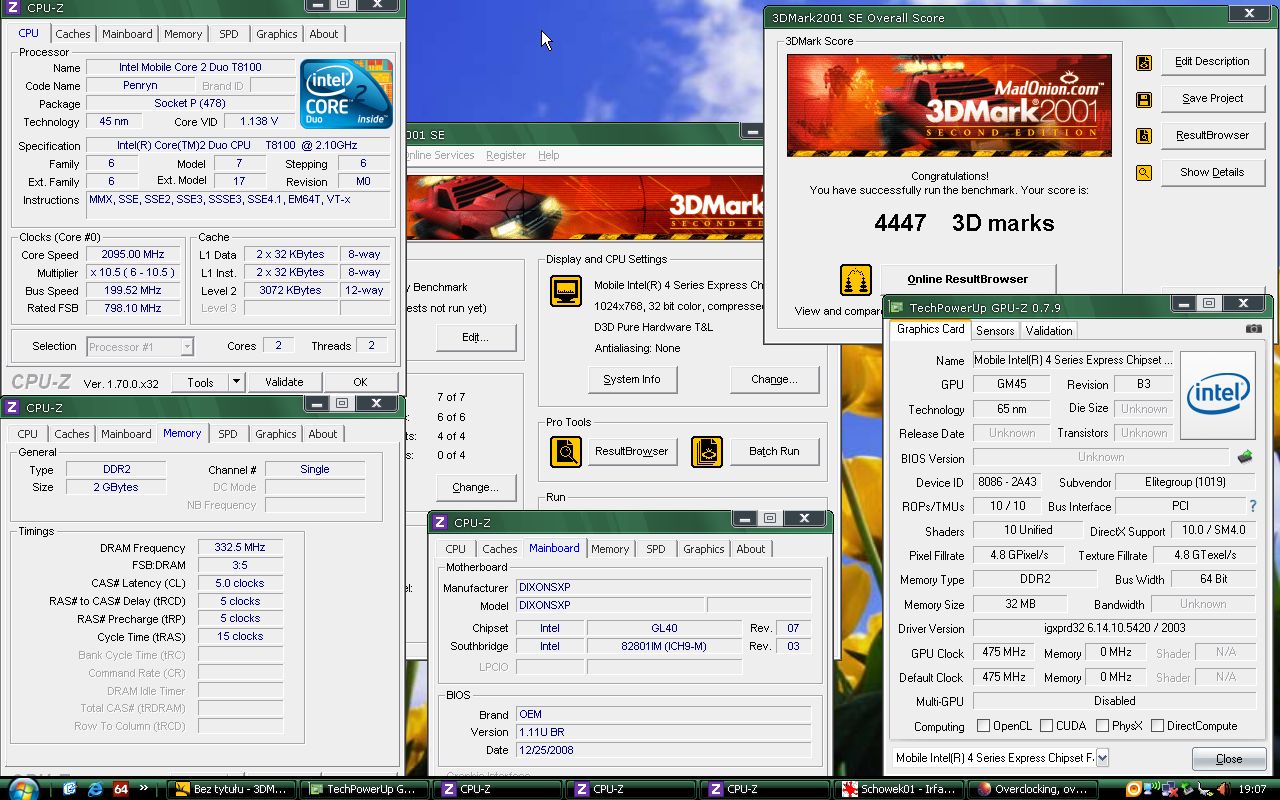Screen dimensions: 1280x800
Task: Click the Show Desktop quick launch icon
Action: click(70, 789)
